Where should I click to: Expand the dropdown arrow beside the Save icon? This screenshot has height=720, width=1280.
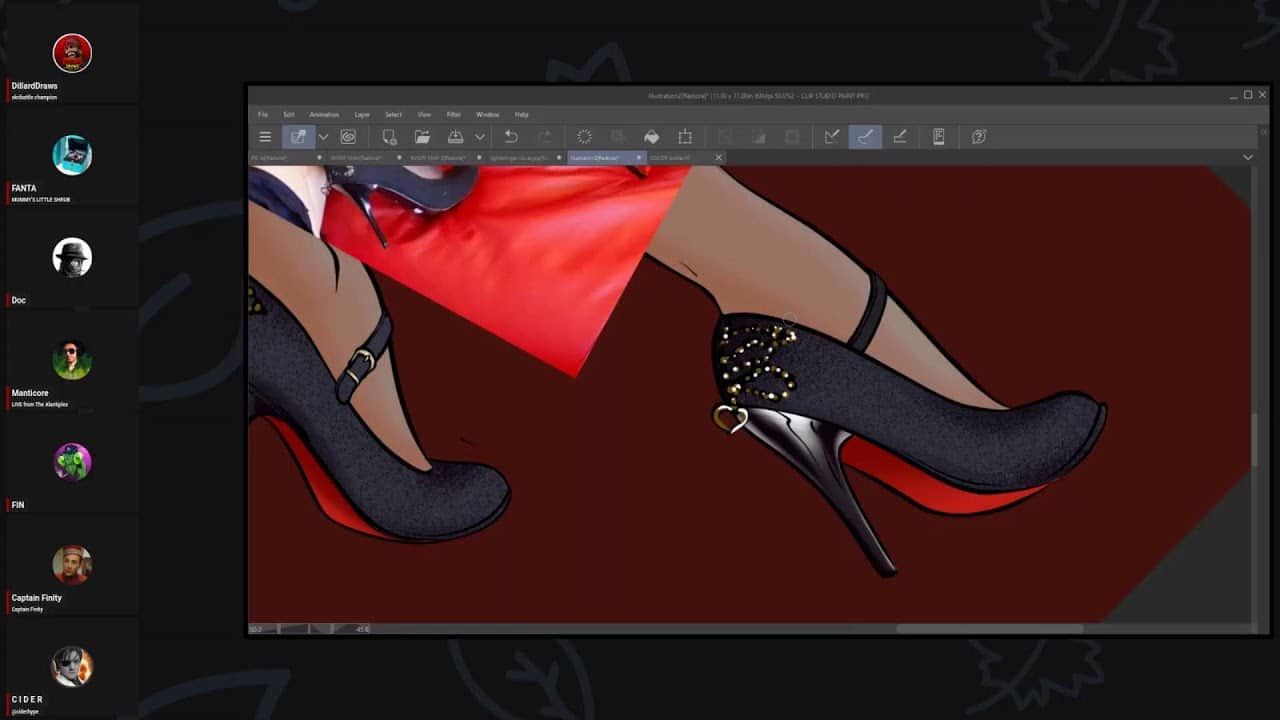click(x=480, y=137)
